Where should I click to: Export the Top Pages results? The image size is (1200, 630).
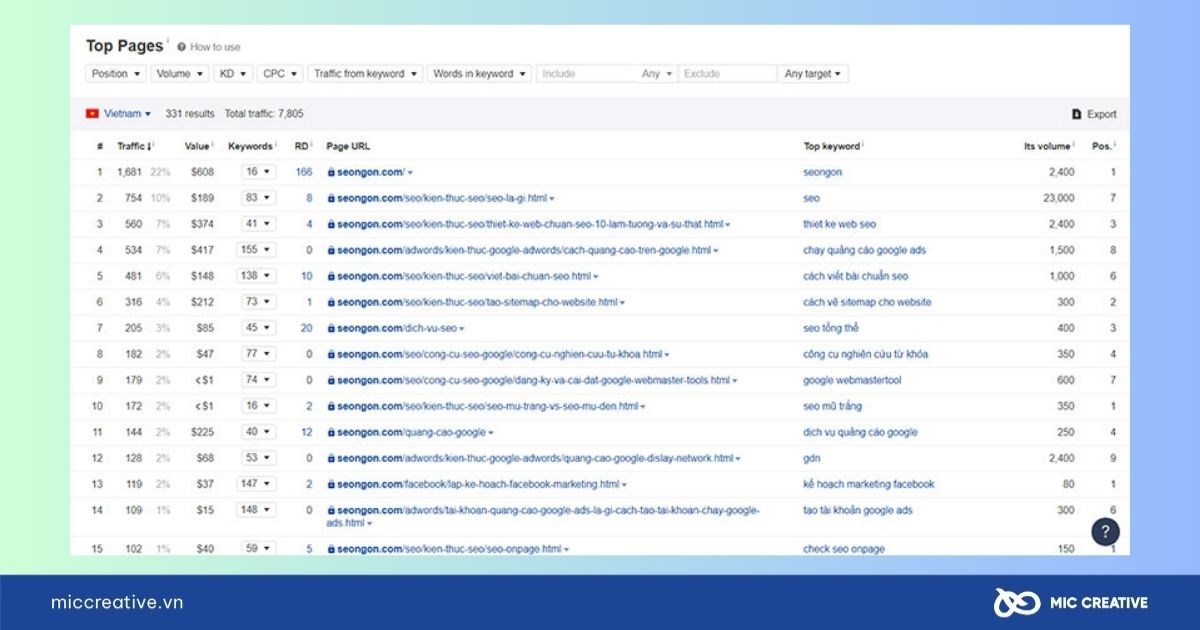pyautogui.click(x=1094, y=114)
